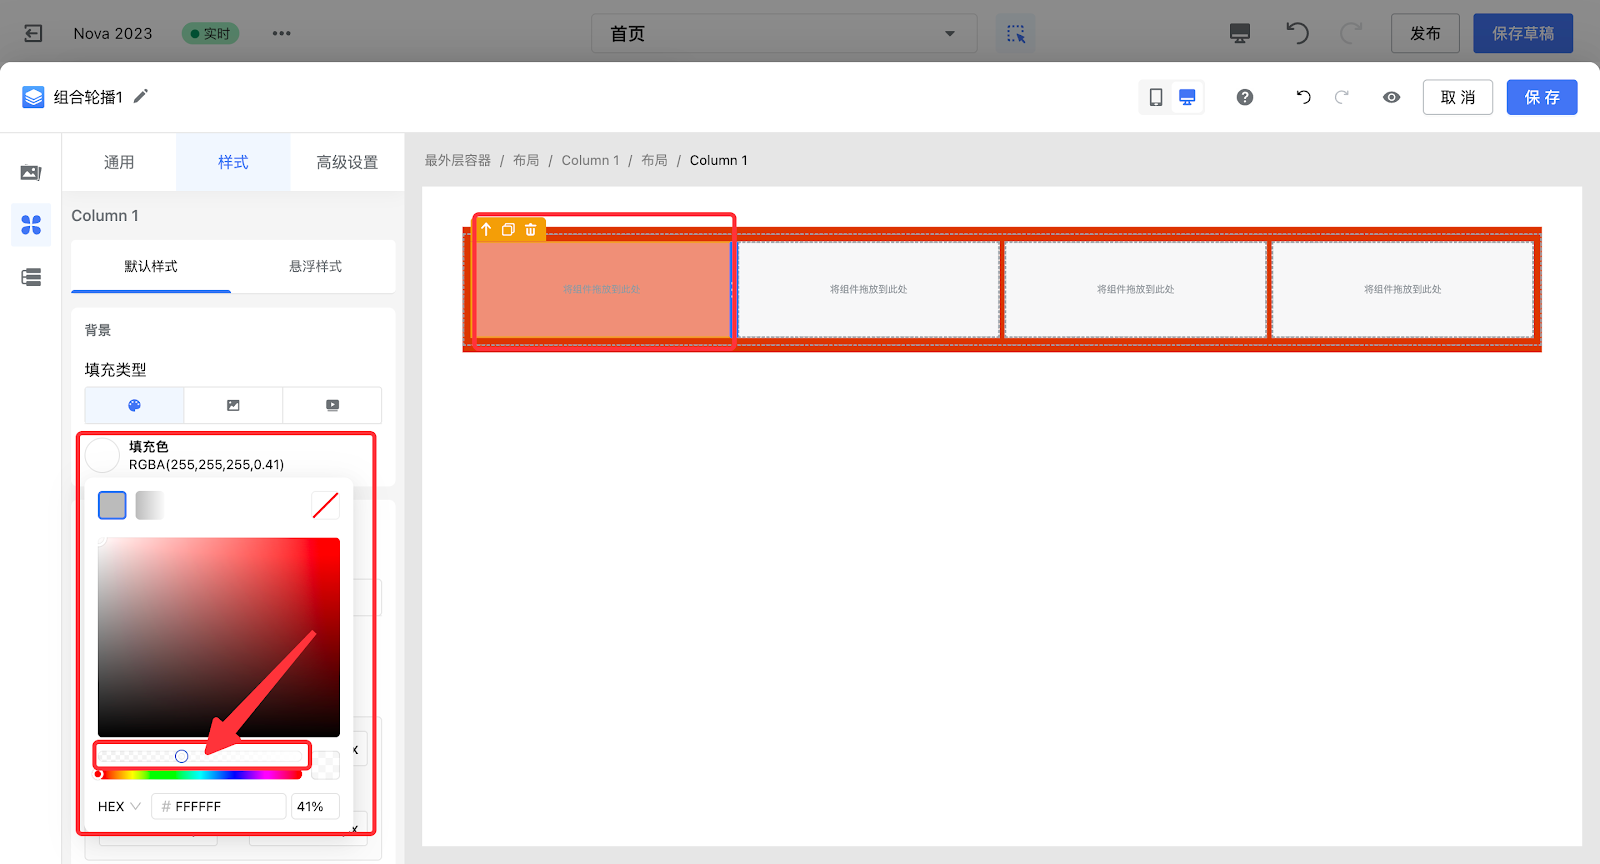Viewport: 1600px width, 864px height.
Task: Undo the last change in the editor
Action: 1303,97
